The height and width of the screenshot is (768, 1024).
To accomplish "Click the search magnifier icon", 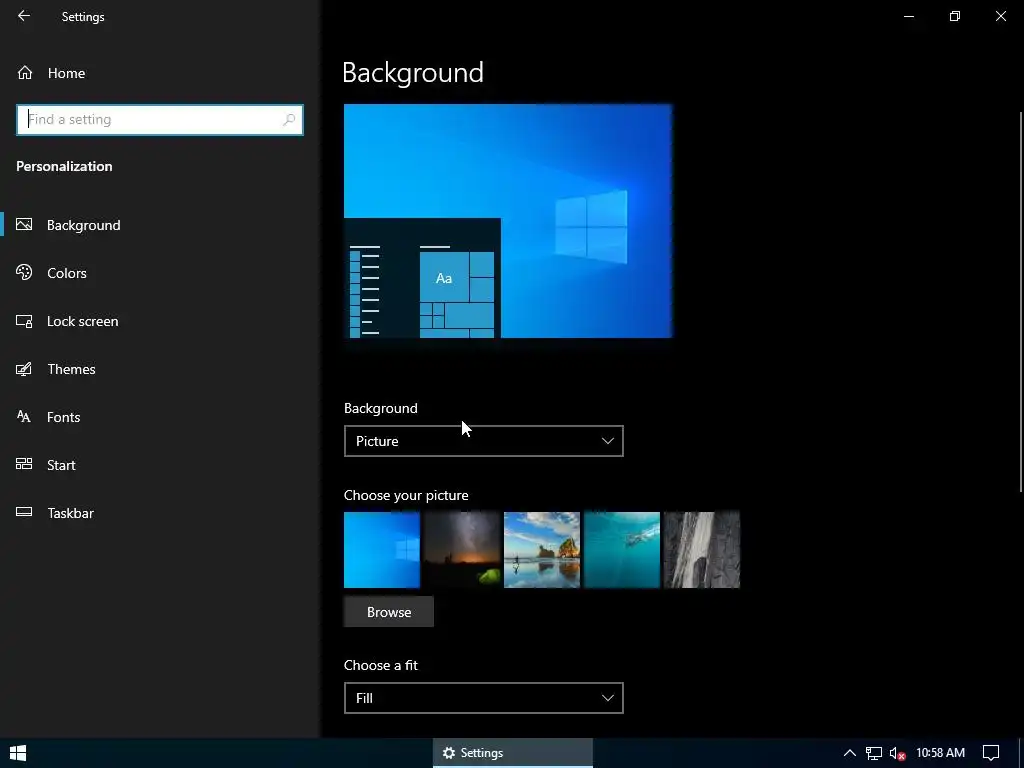I will click(289, 120).
